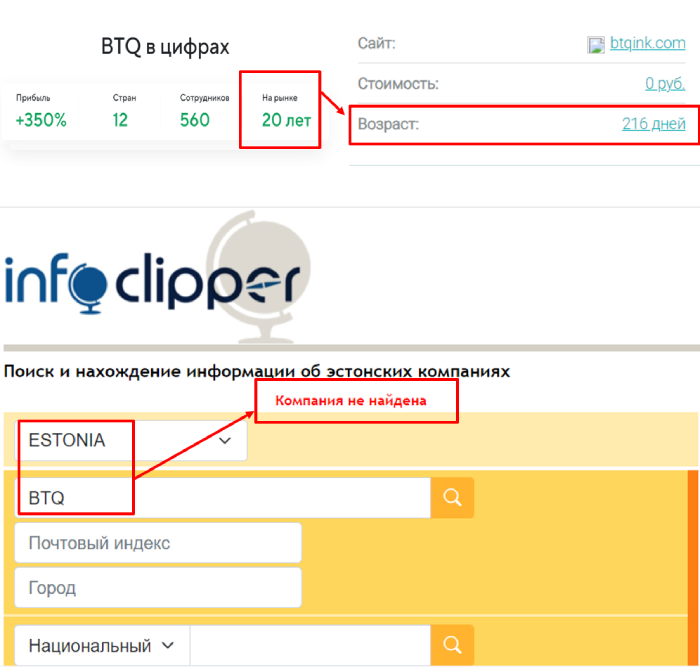The image size is (700, 667).
Task: Click the Стоимость: label
Action: [x=398, y=83]
